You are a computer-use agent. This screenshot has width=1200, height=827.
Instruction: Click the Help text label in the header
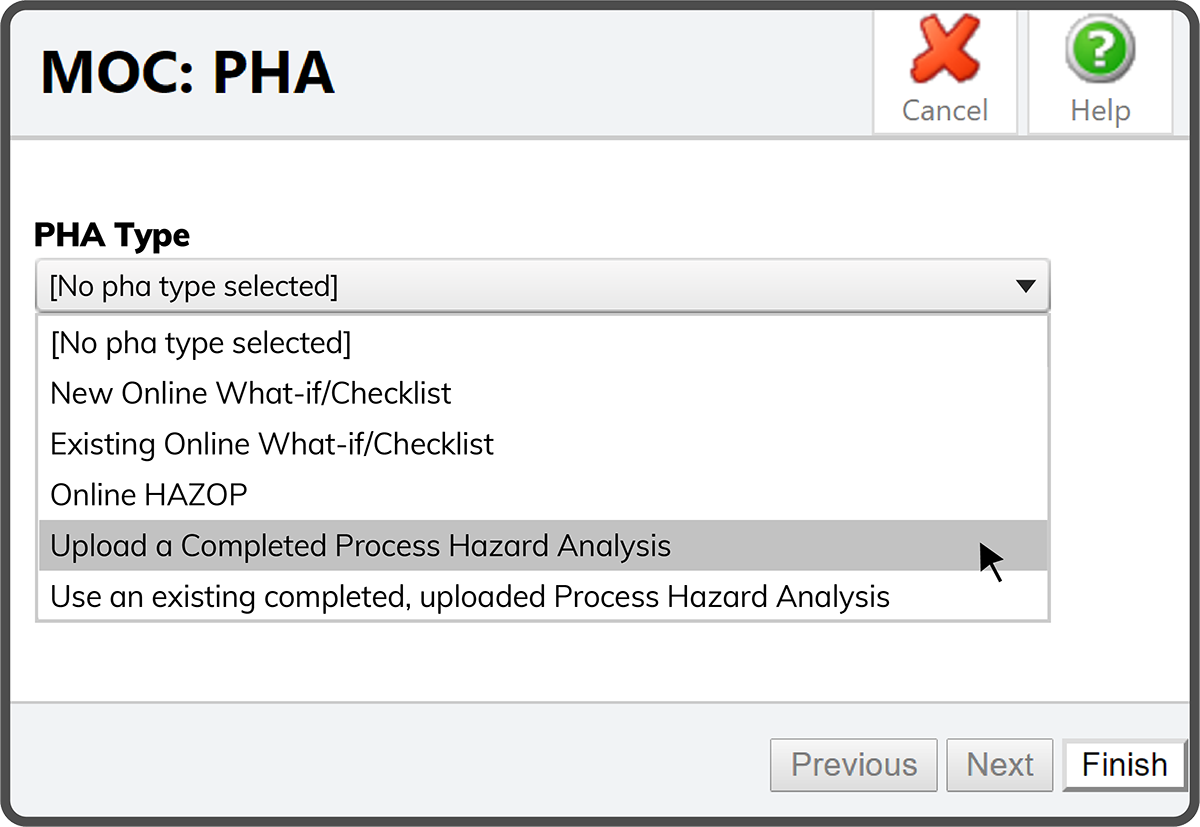point(1099,110)
